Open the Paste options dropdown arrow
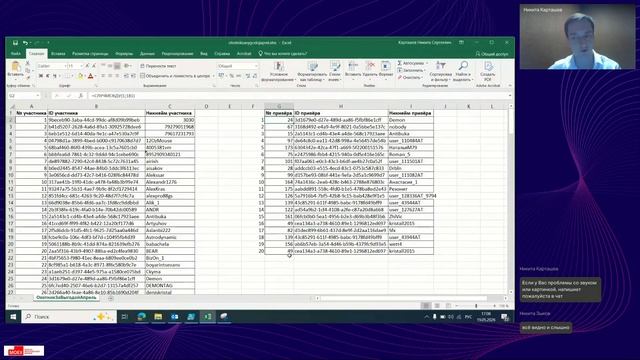 (x=16, y=79)
